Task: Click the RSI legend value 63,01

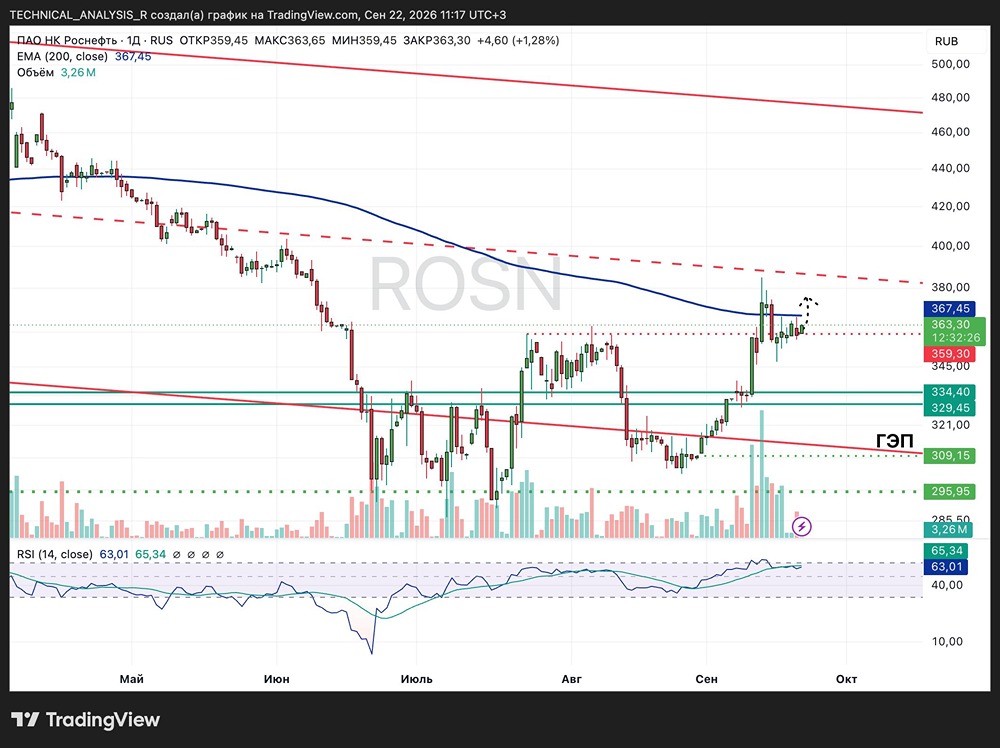Action: pyautogui.click(x=114, y=554)
